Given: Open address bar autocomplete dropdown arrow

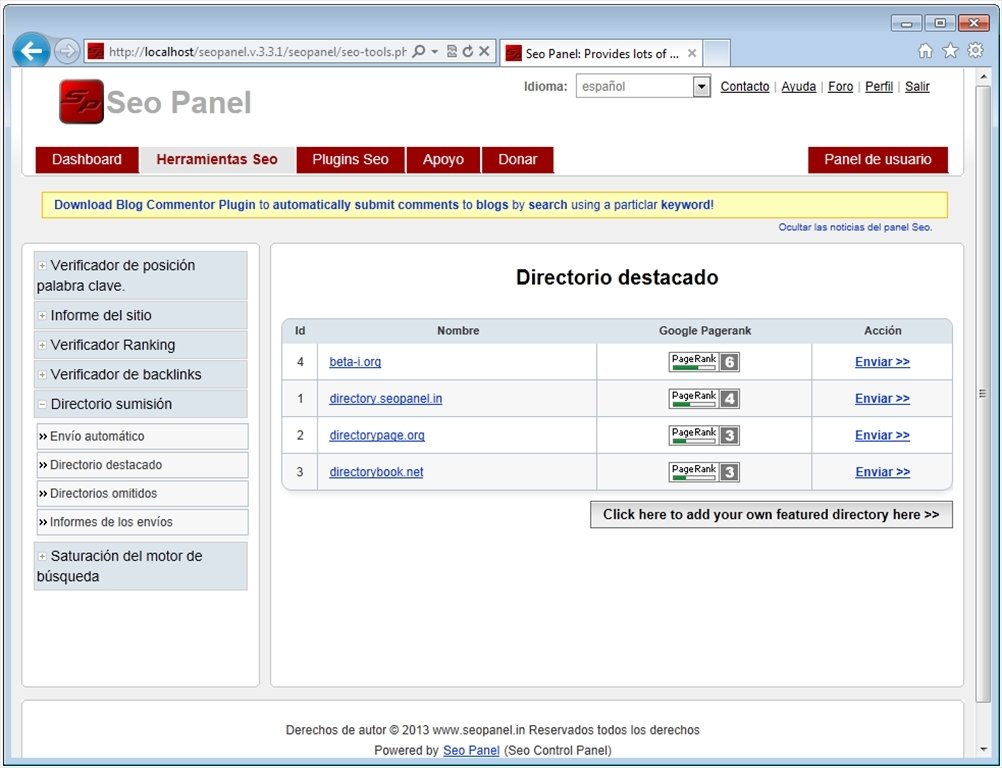Looking at the screenshot, I should pyautogui.click(x=435, y=52).
